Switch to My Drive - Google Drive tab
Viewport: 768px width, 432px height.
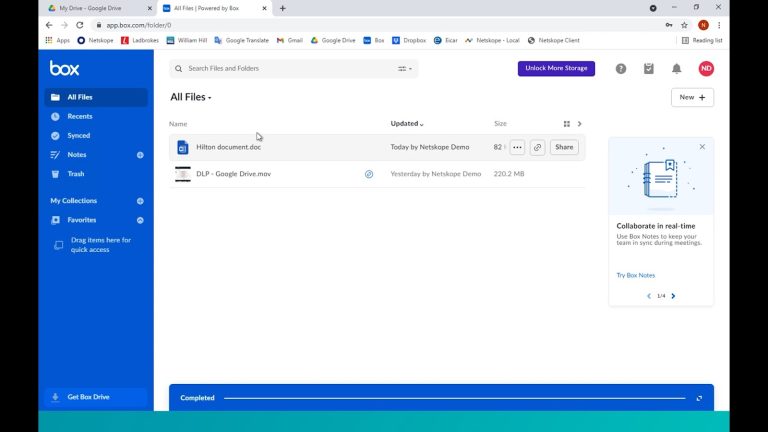pos(98,8)
